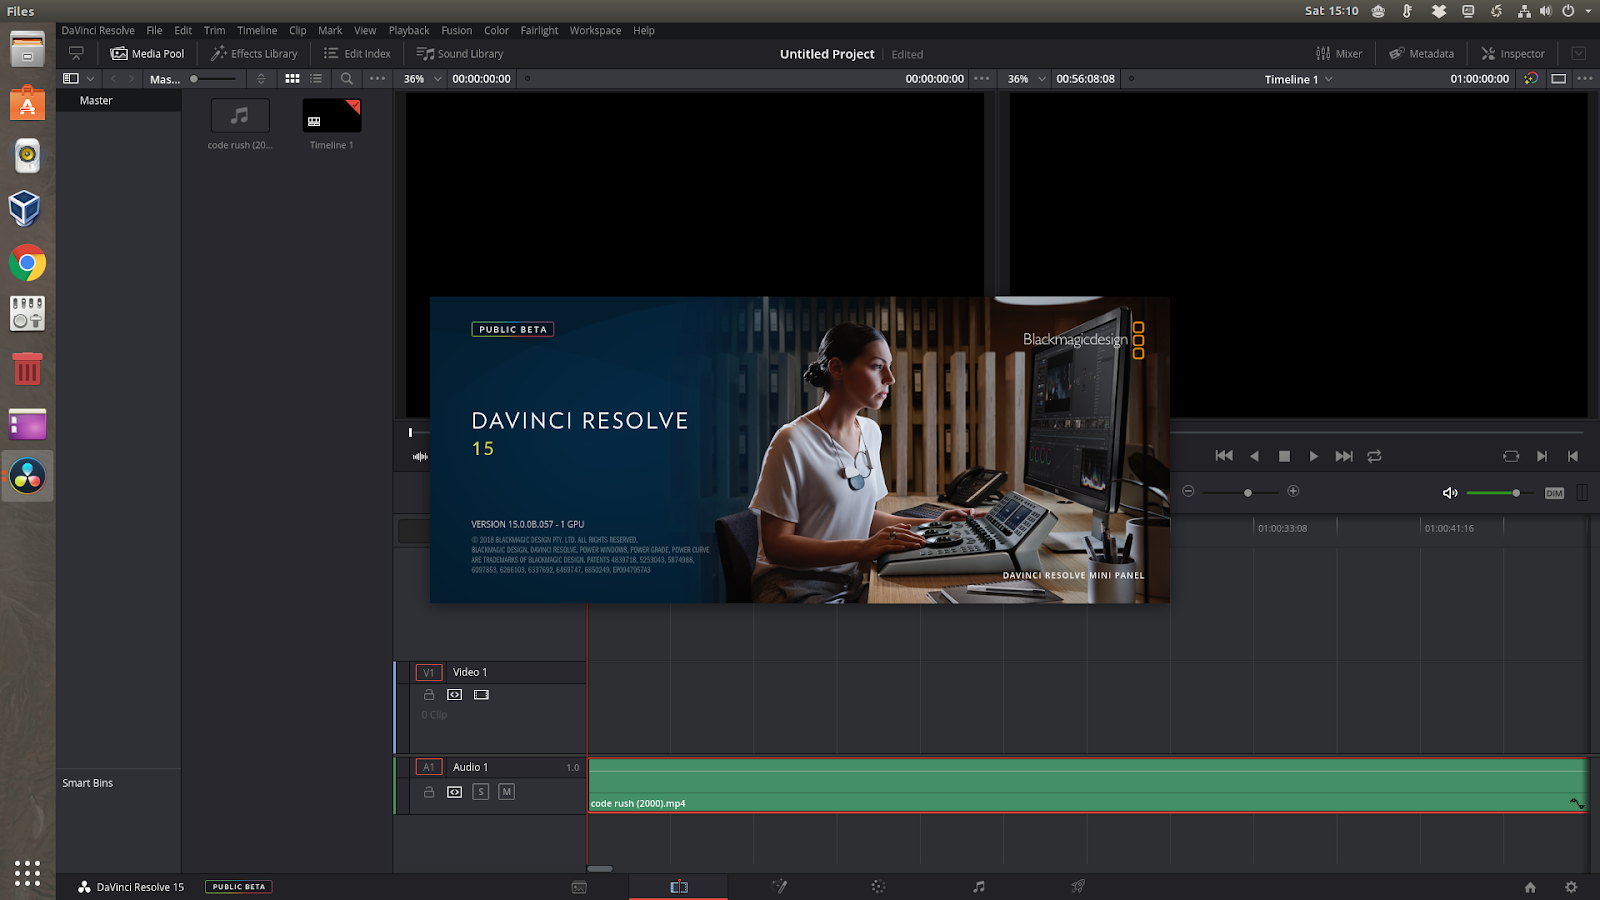
Task: Click the Project Manager home icon
Action: [1530, 887]
